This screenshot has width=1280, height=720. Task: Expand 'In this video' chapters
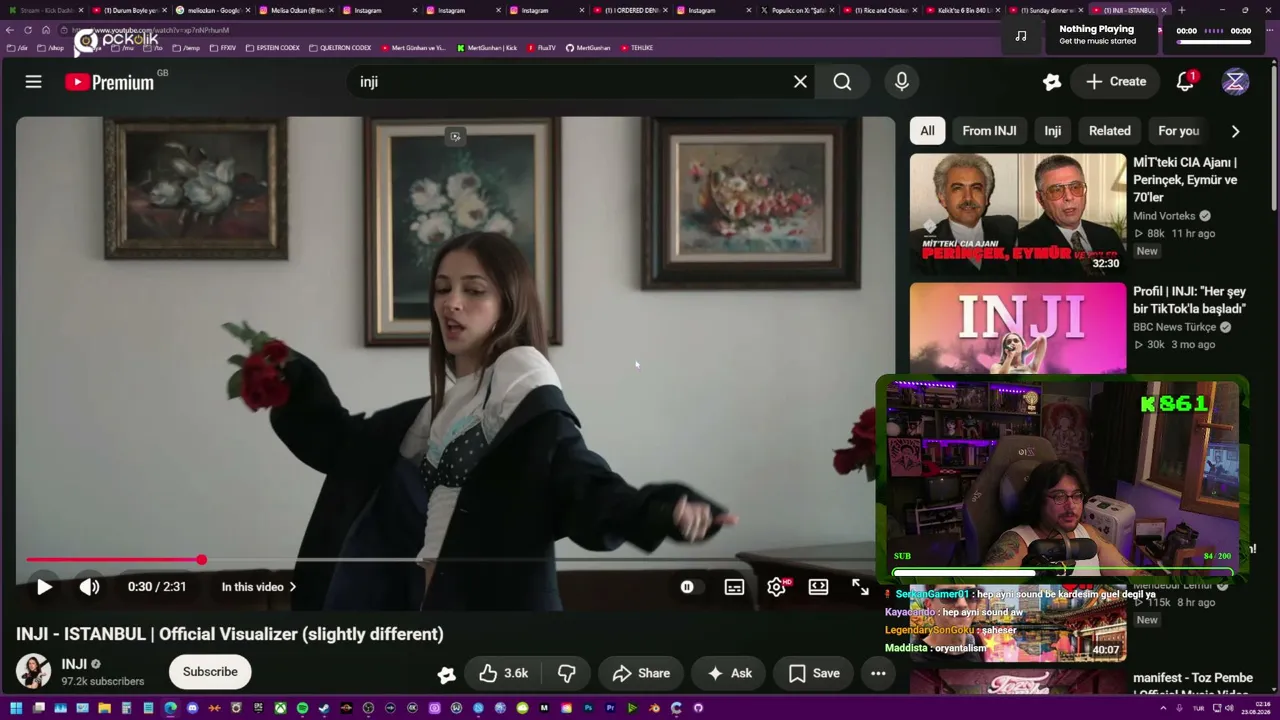click(259, 587)
